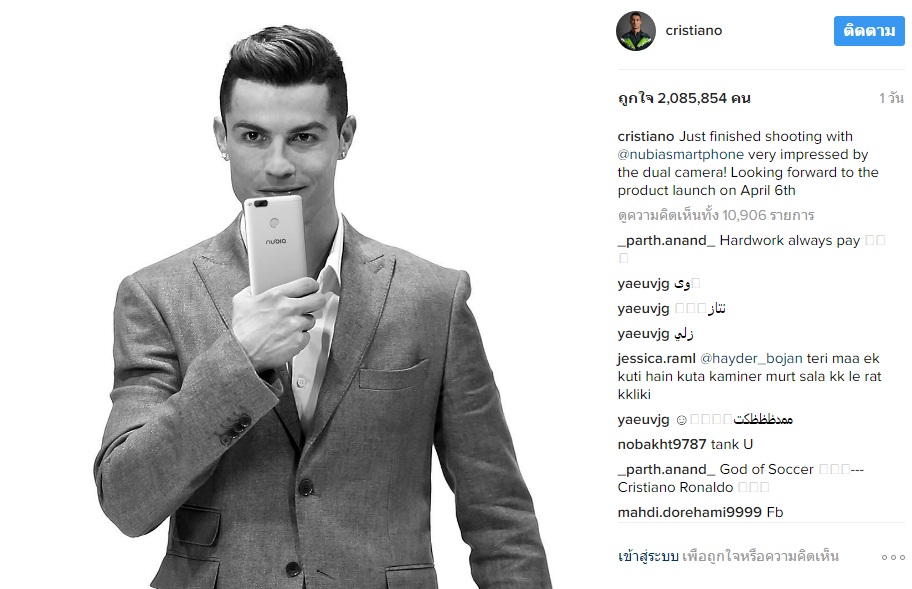Open yaeuvjg profile in first Arabic comment

(x=643, y=284)
